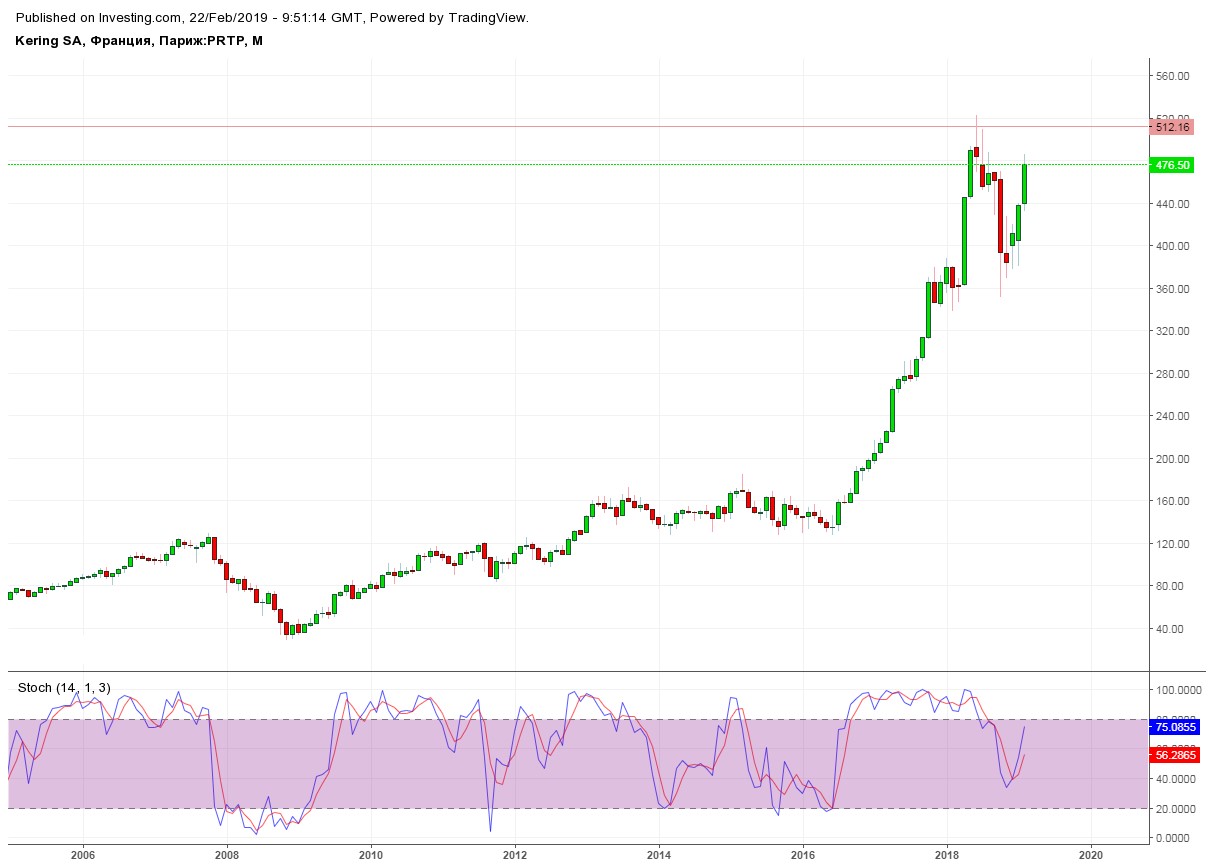
Task: Click the 2012 year label on time axis
Action: point(515,855)
